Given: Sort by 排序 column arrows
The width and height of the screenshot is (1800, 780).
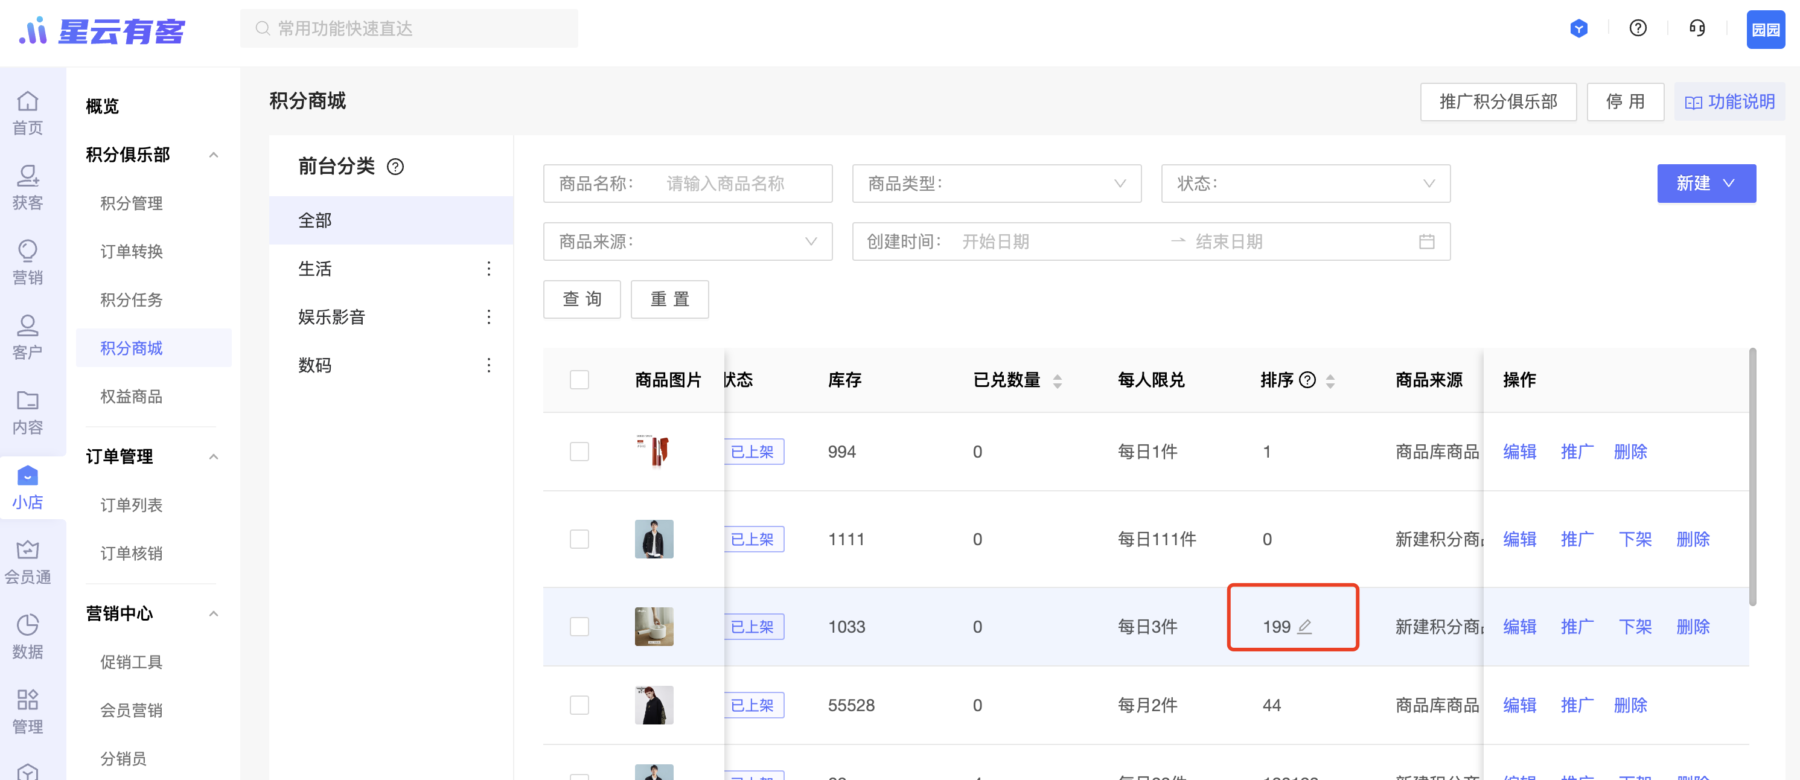Looking at the screenshot, I should (x=1330, y=381).
